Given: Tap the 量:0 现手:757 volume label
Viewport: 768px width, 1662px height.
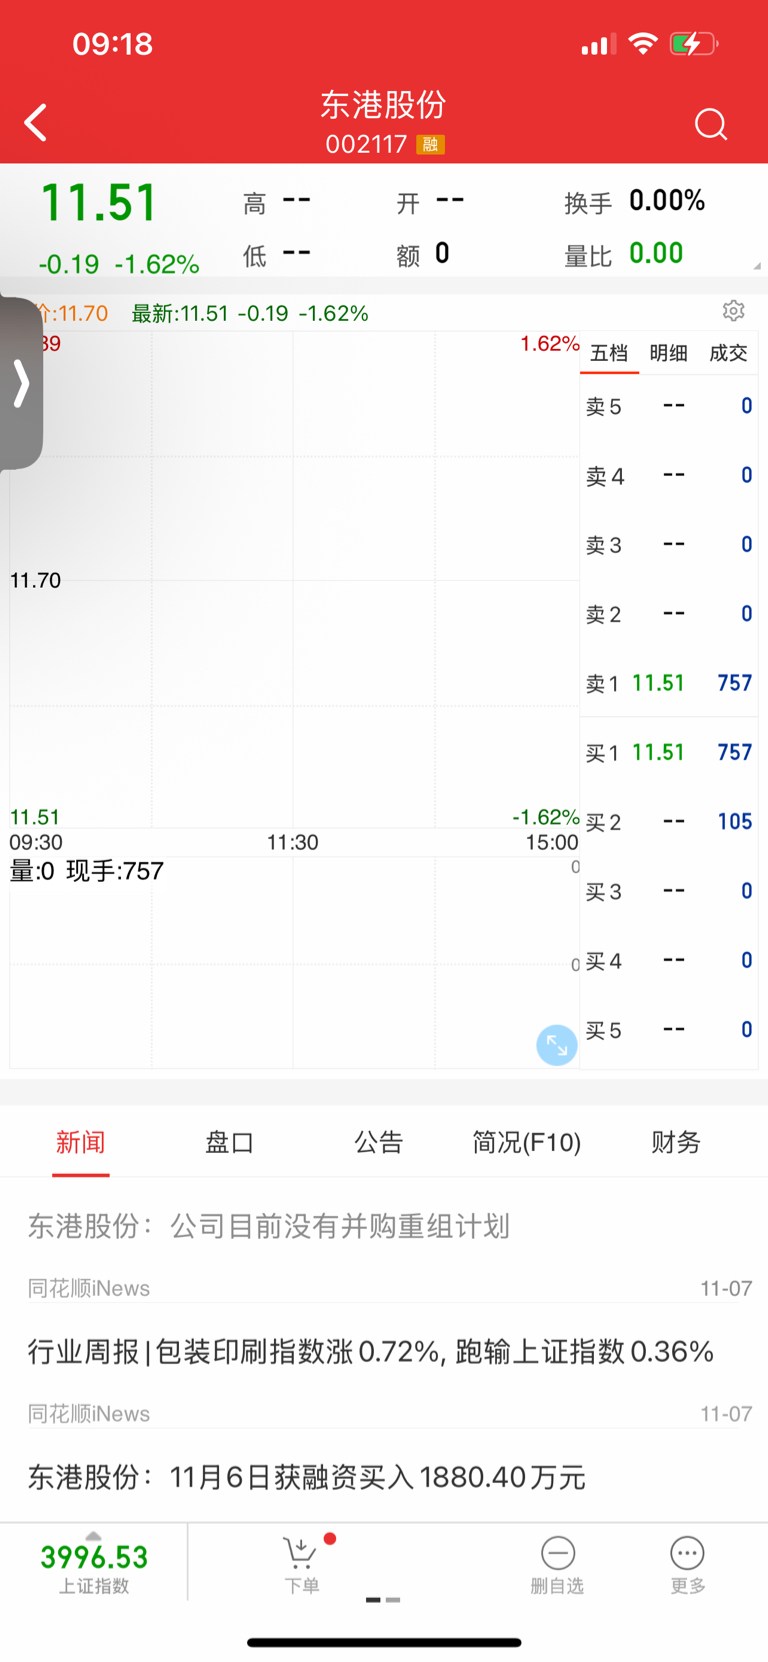Looking at the screenshot, I should [x=86, y=871].
